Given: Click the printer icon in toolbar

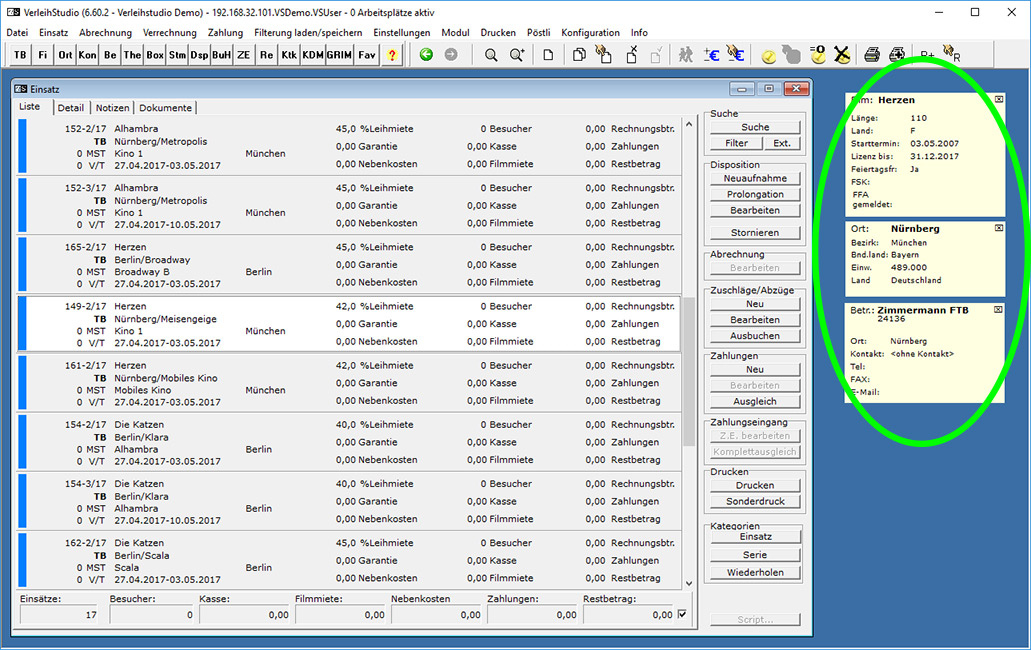Looking at the screenshot, I should point(872,55).
